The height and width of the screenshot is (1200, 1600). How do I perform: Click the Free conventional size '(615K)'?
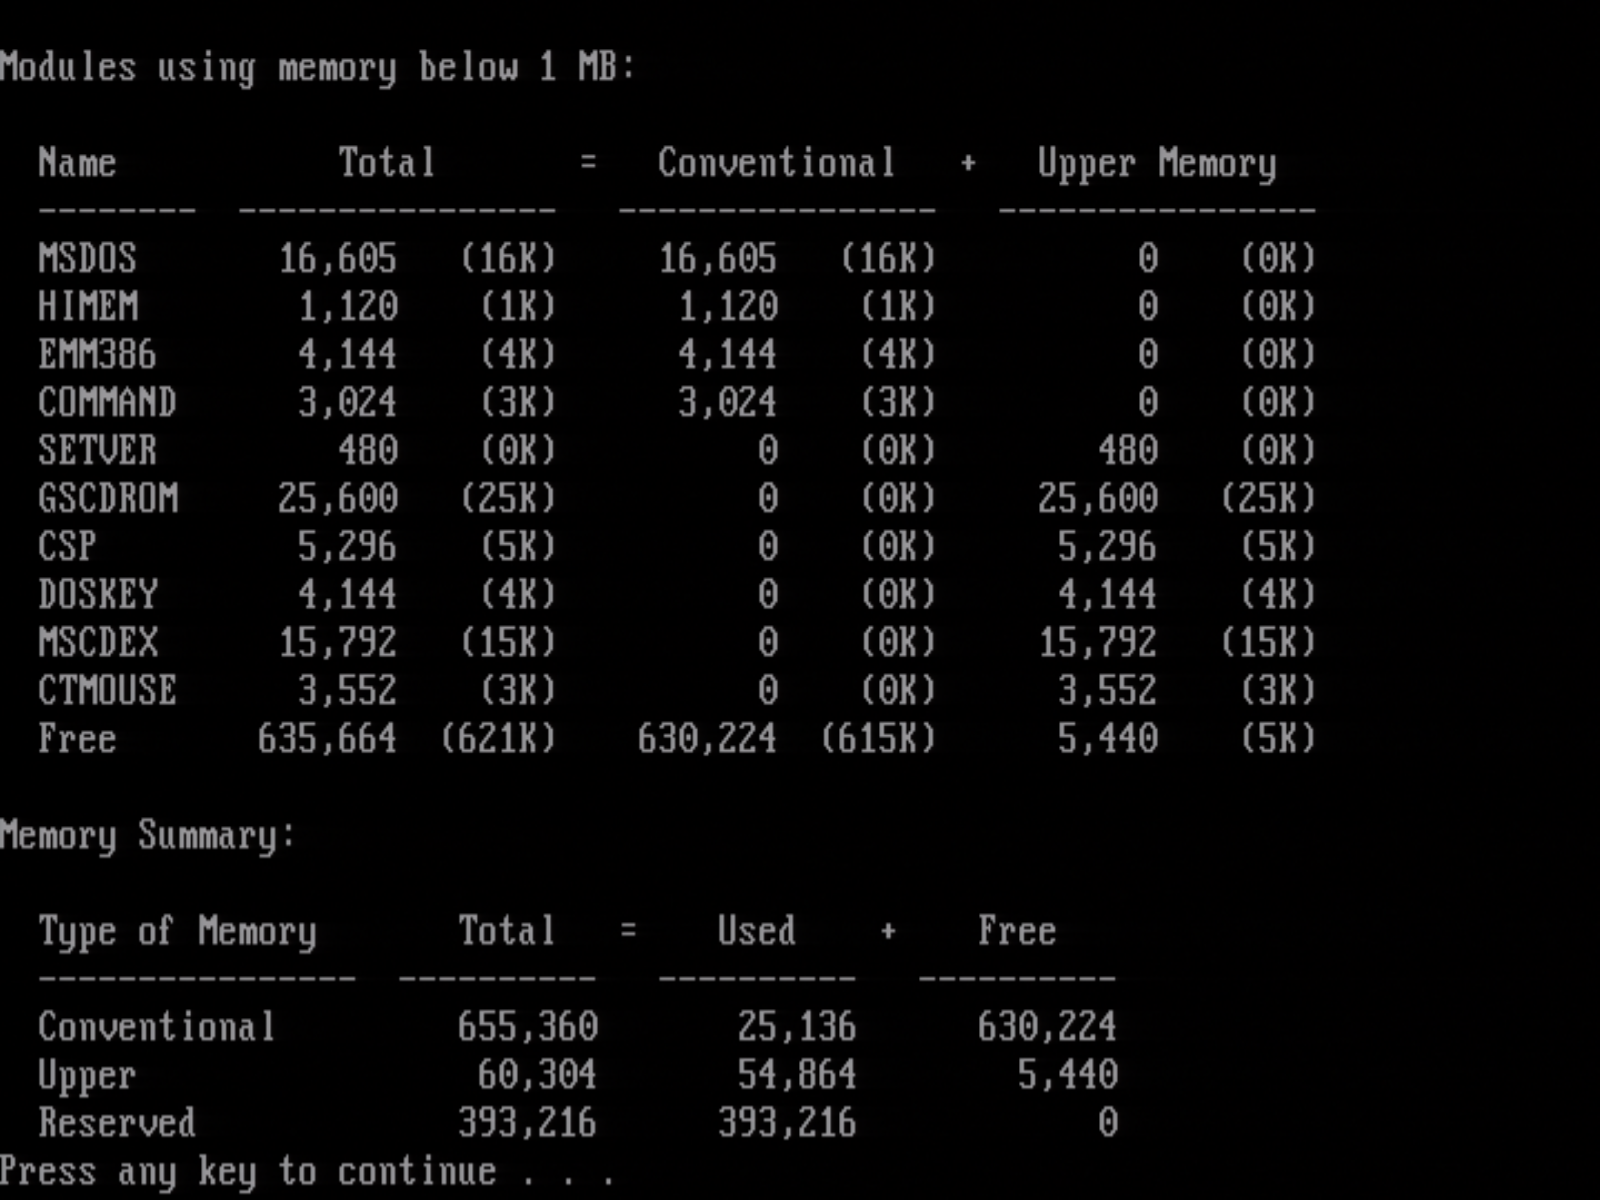pos(878,738)
